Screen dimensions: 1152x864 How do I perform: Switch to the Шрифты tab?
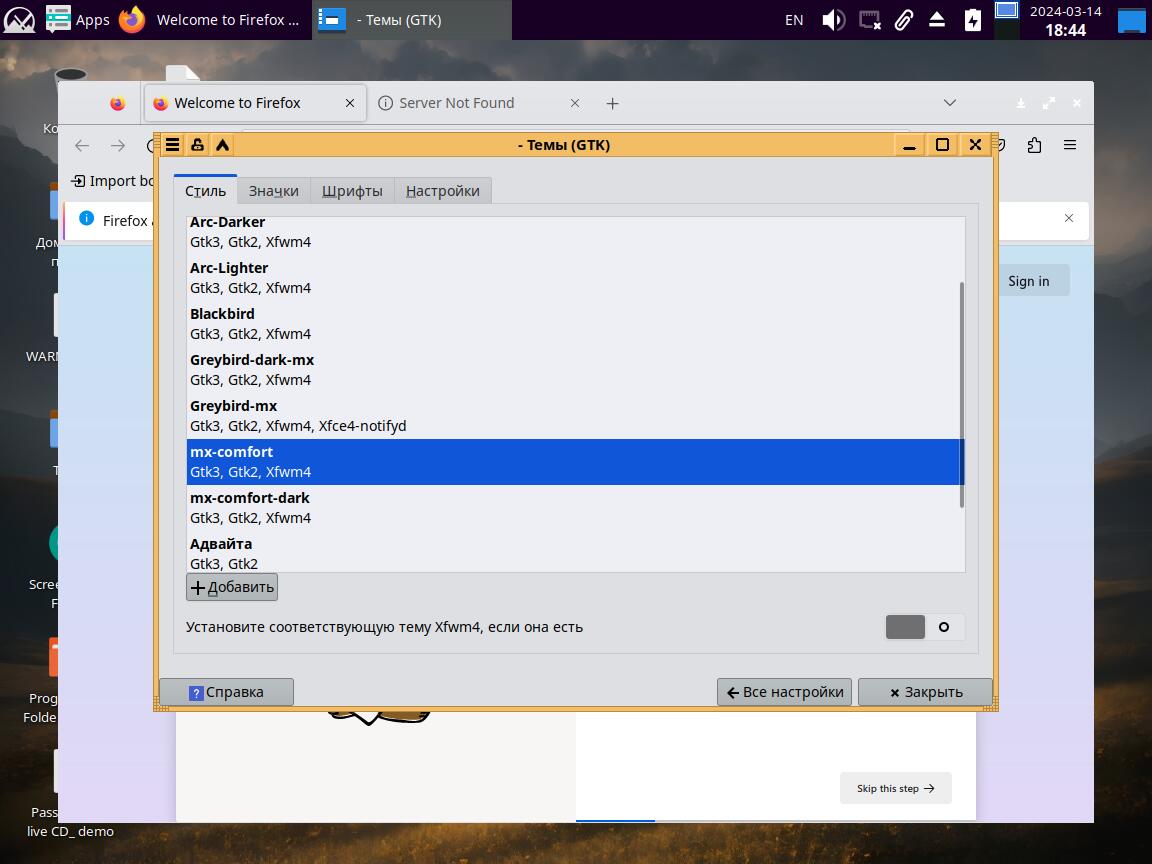click(352, 191)
